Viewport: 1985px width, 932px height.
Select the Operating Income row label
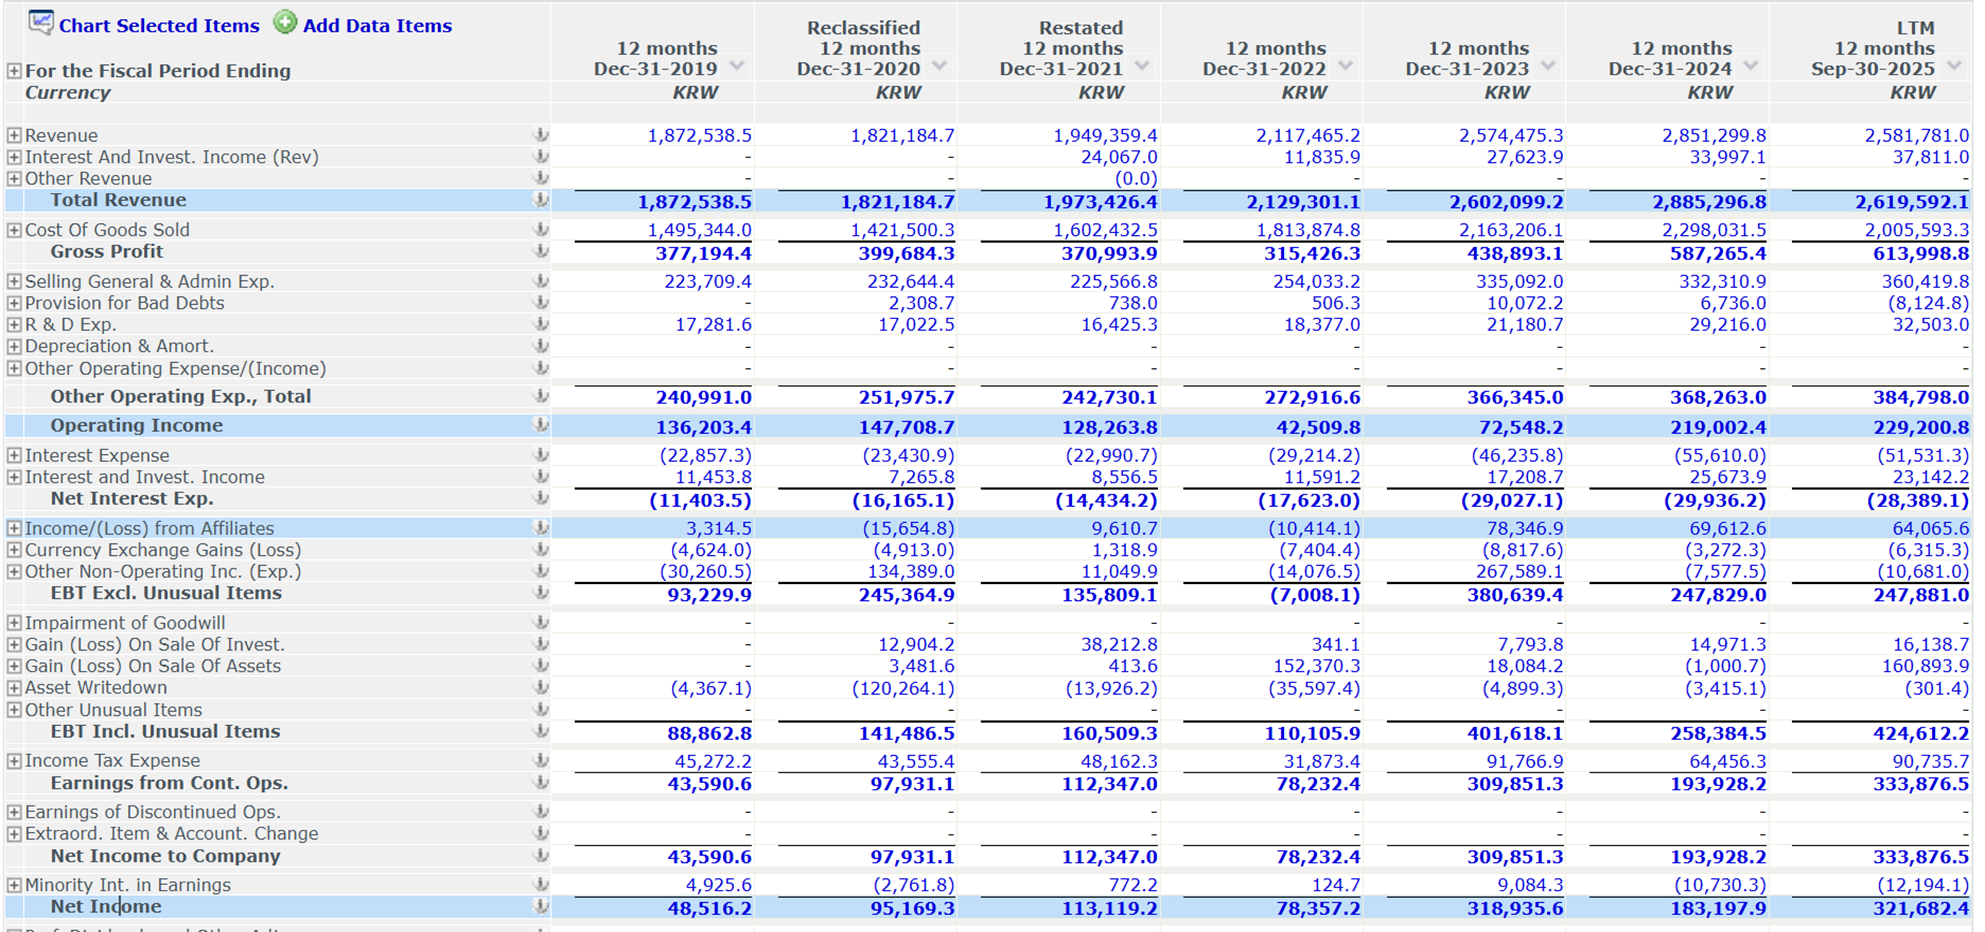(x=137, y=426)
